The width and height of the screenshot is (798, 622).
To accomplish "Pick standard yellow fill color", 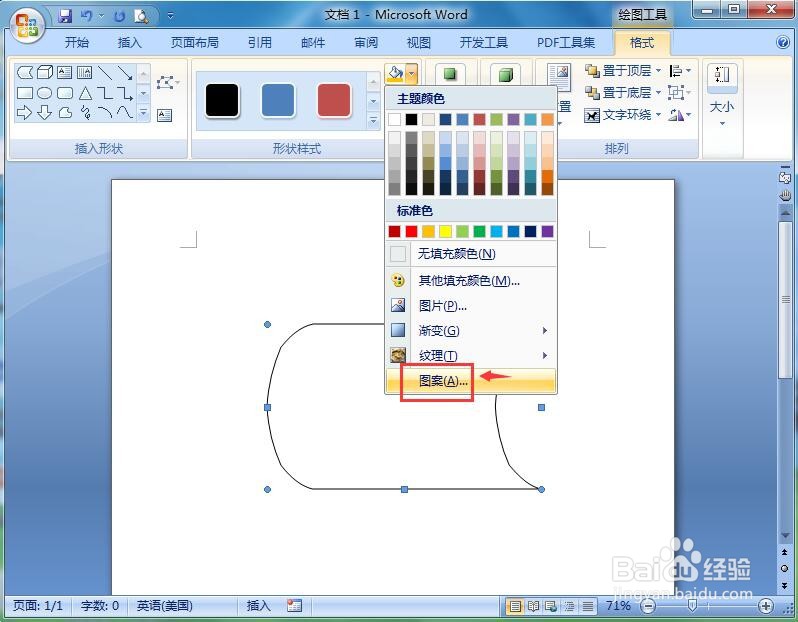I will click(445, 232).
